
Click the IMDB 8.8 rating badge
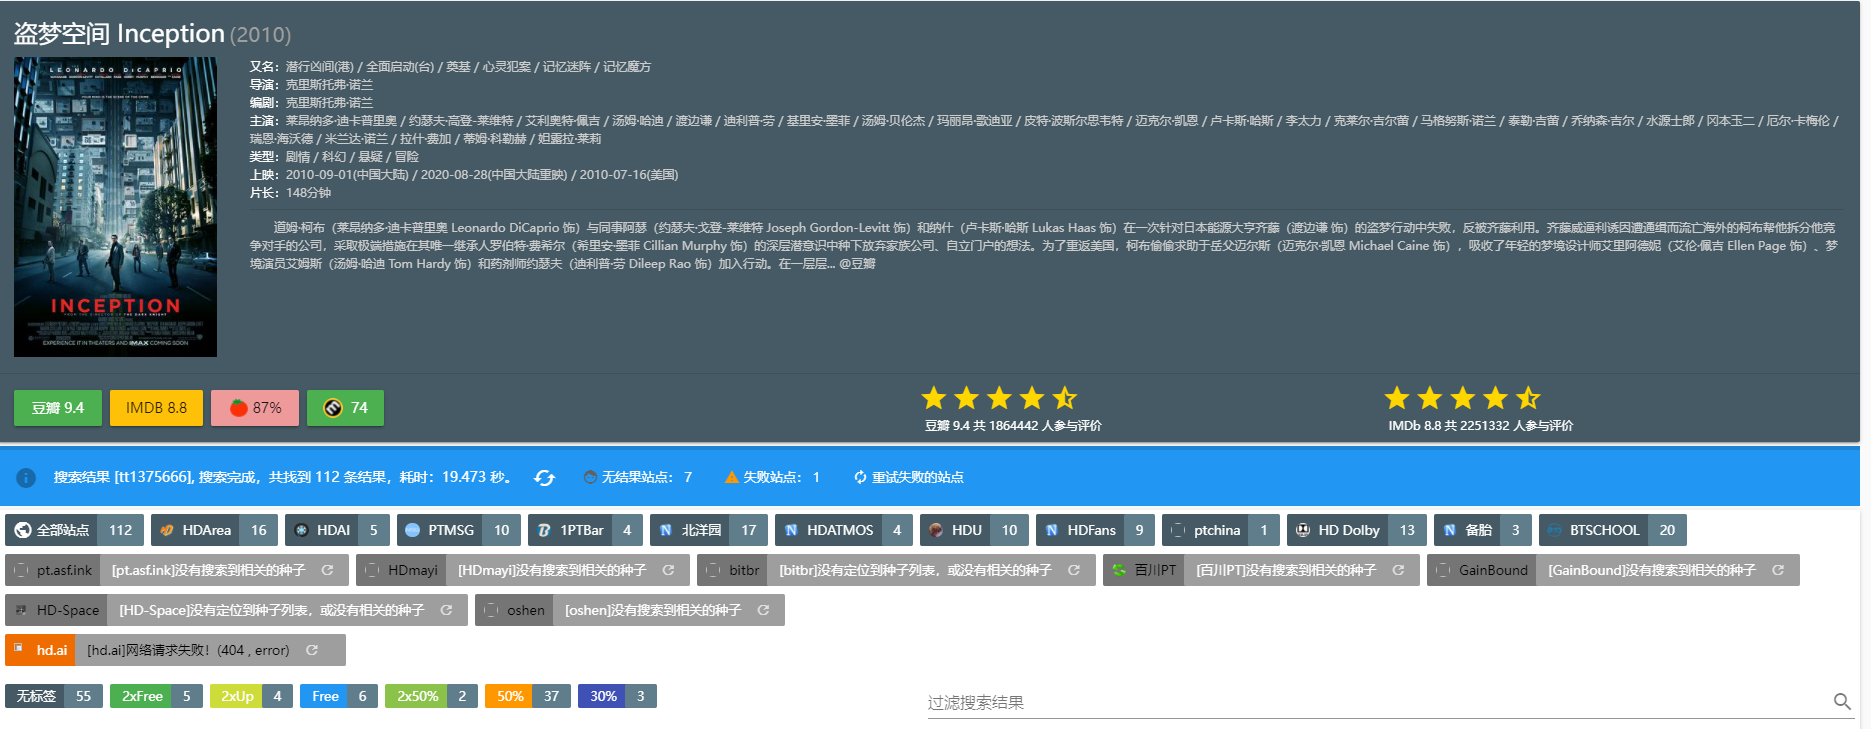coord(156,408)
